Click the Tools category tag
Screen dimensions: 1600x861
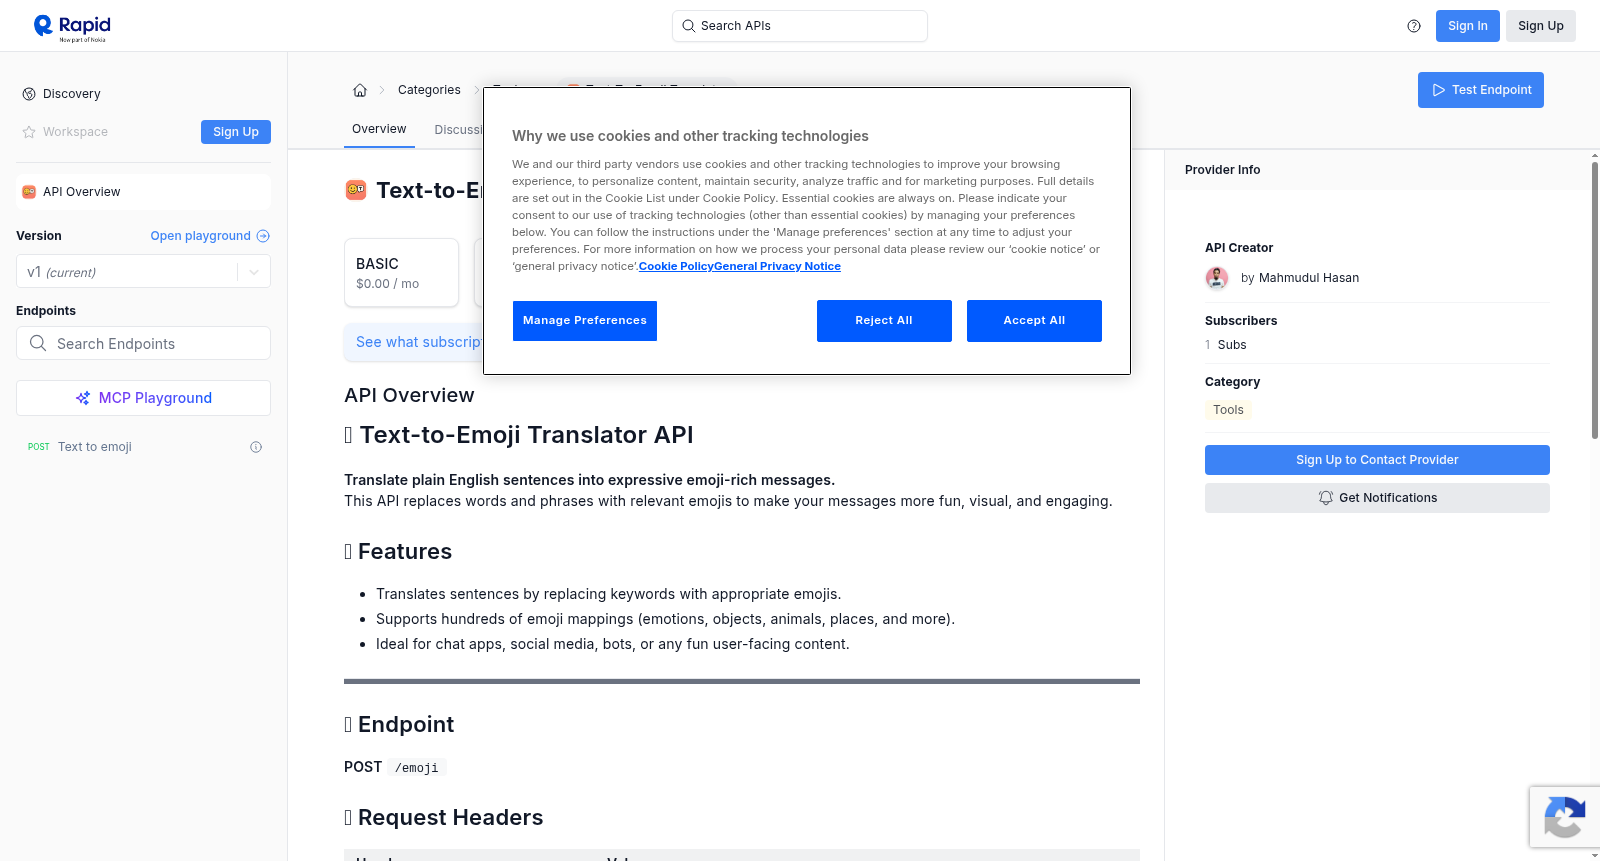tap(1228, 410)
